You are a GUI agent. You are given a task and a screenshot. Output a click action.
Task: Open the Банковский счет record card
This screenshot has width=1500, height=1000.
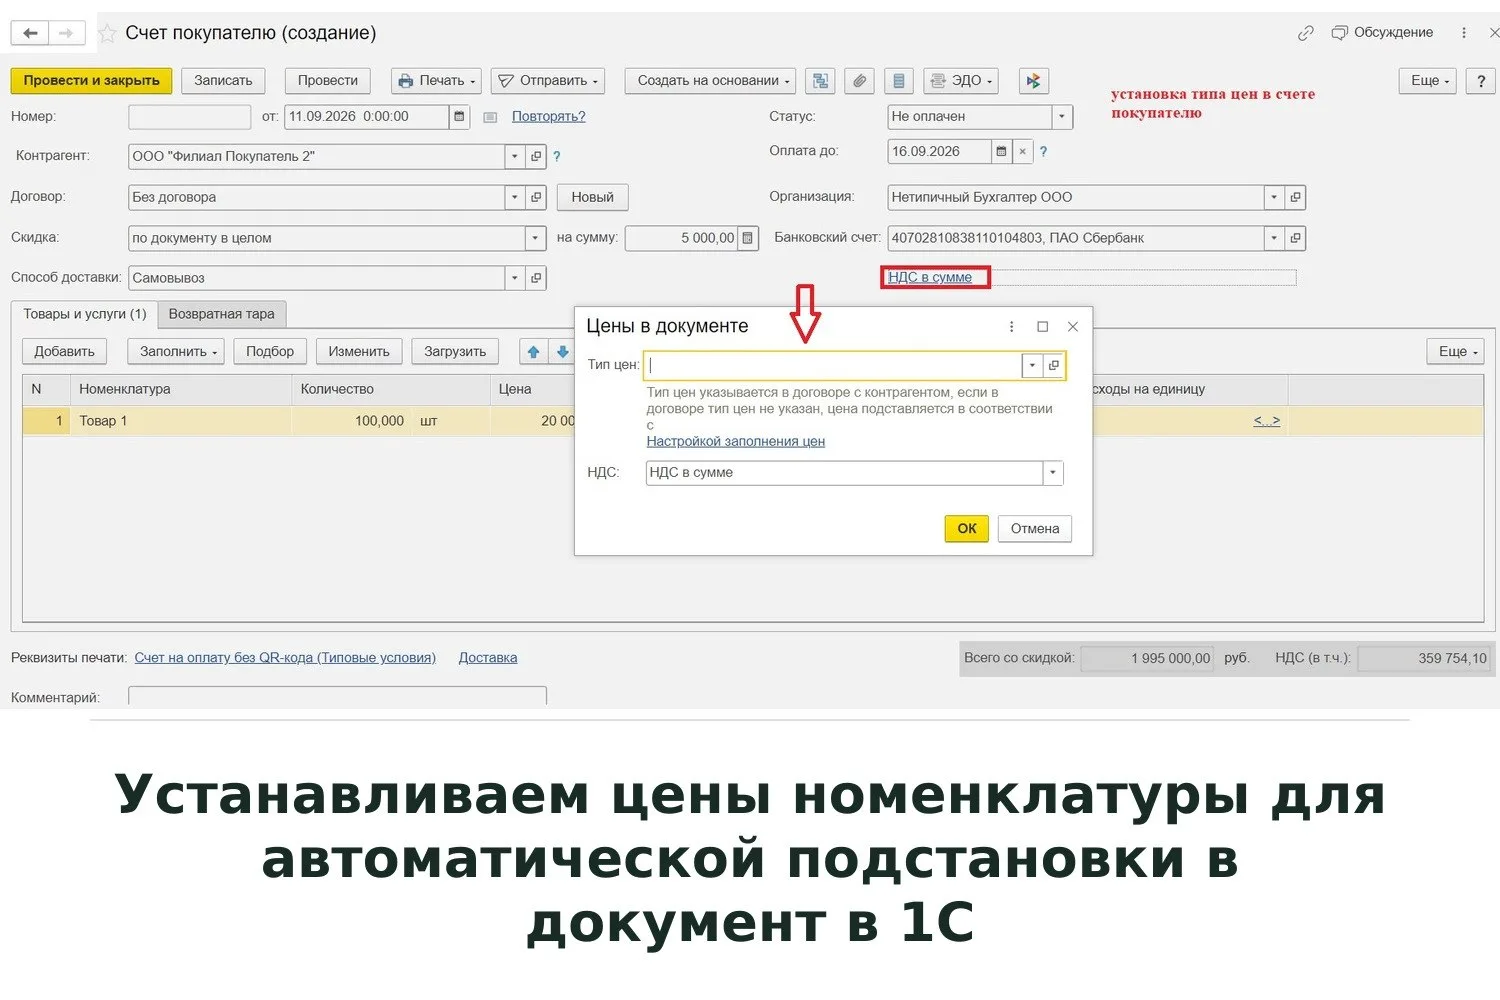click(1295, 238)
